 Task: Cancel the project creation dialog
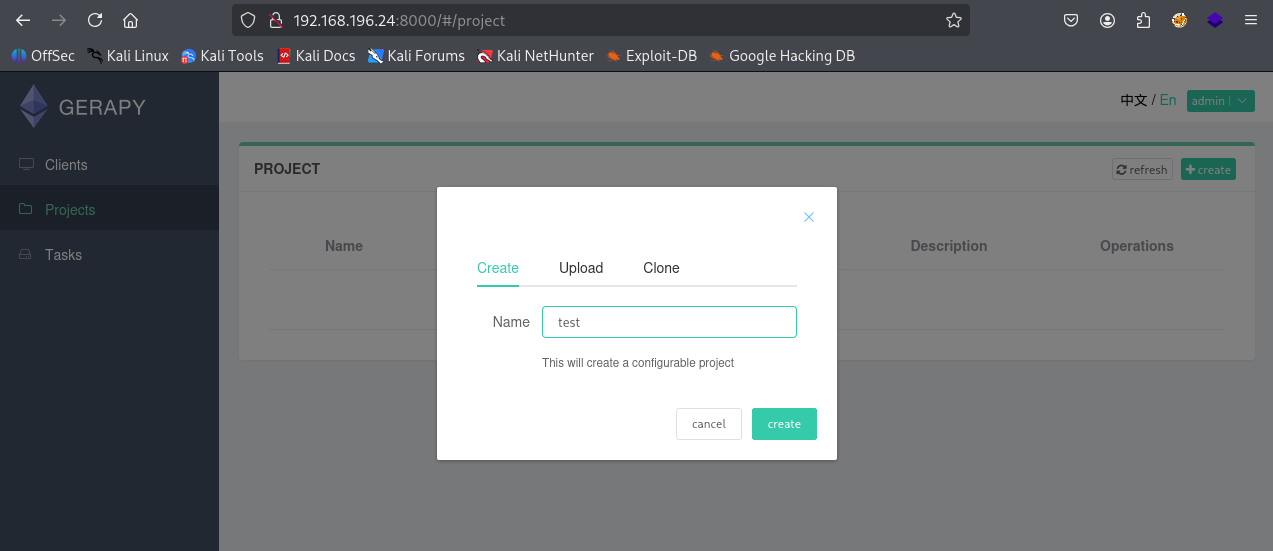coord(708,424)
